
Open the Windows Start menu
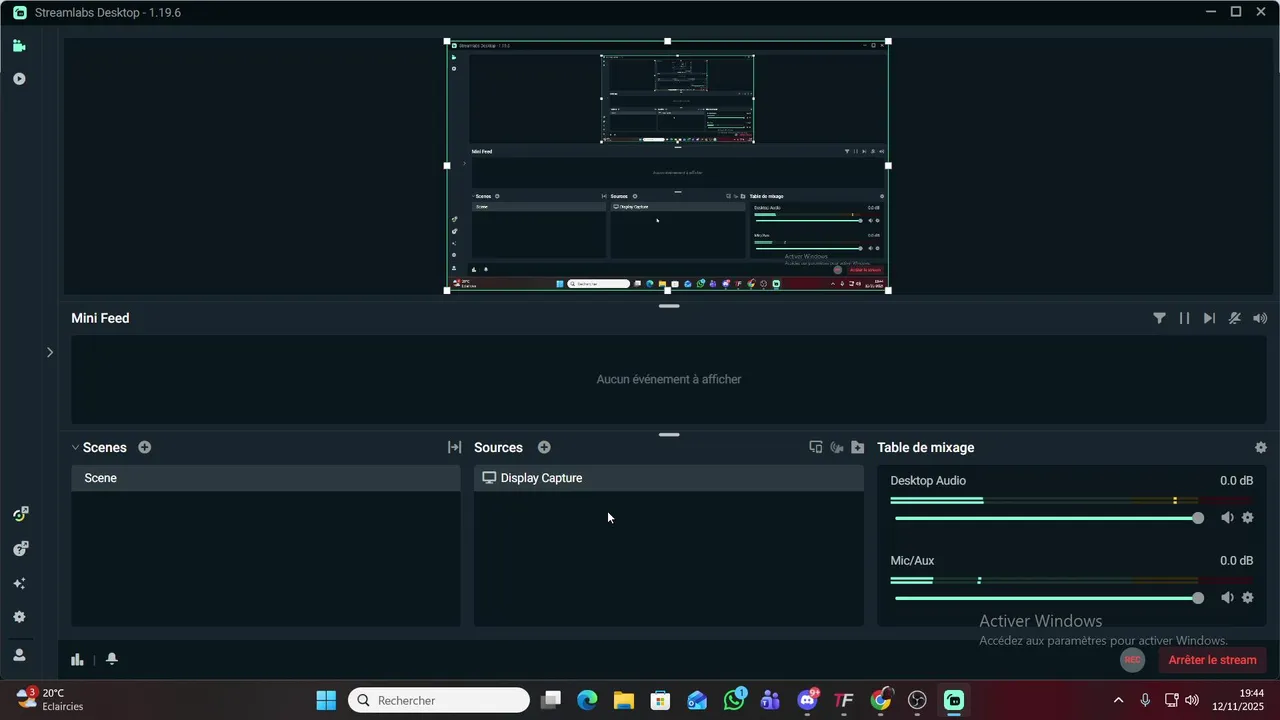(x=326, y=700)
